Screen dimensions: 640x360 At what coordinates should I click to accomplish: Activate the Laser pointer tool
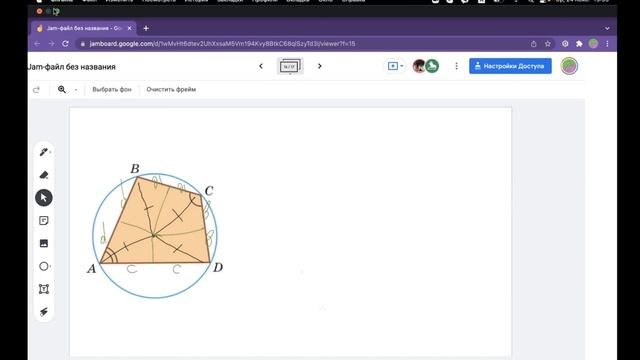pyautogui.click(x=44, y=312)
